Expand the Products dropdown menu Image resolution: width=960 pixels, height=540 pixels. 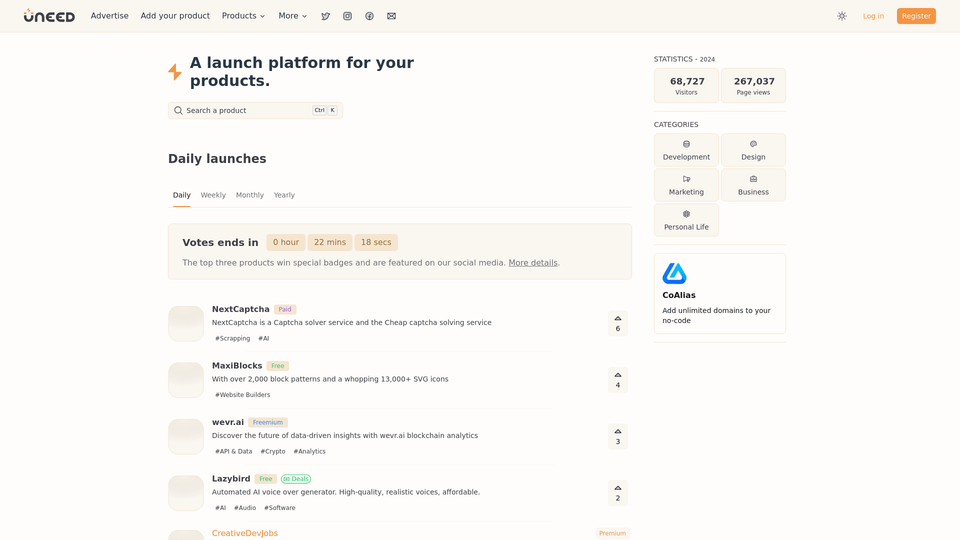click(243, 16)
